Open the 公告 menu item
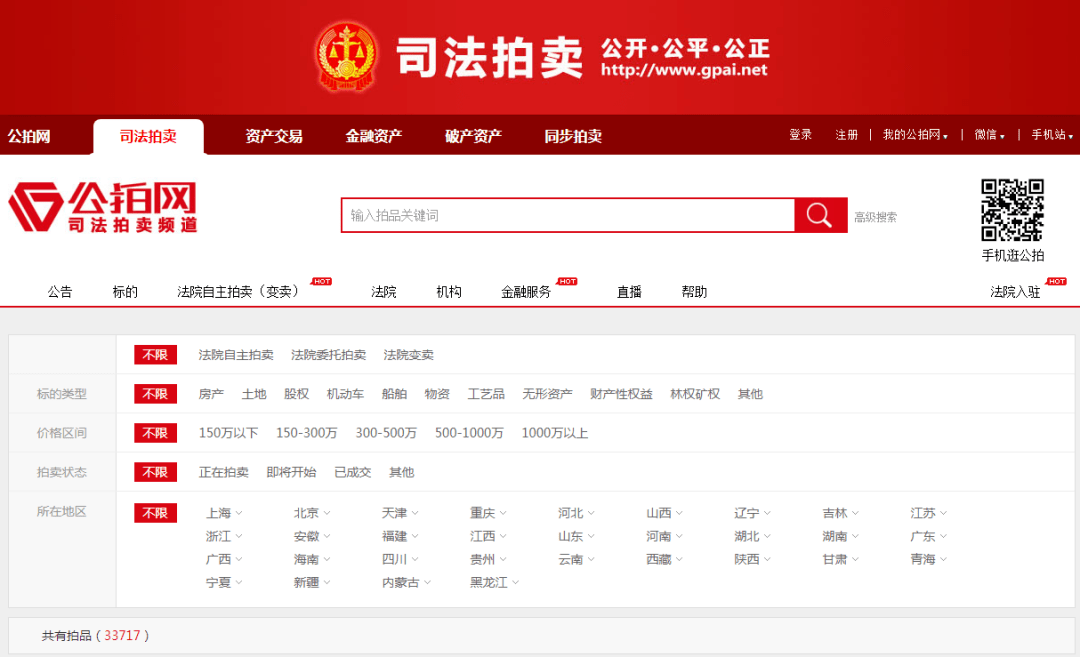The width and height of the screenshot is (1080, 657). (x=60, y=291)
